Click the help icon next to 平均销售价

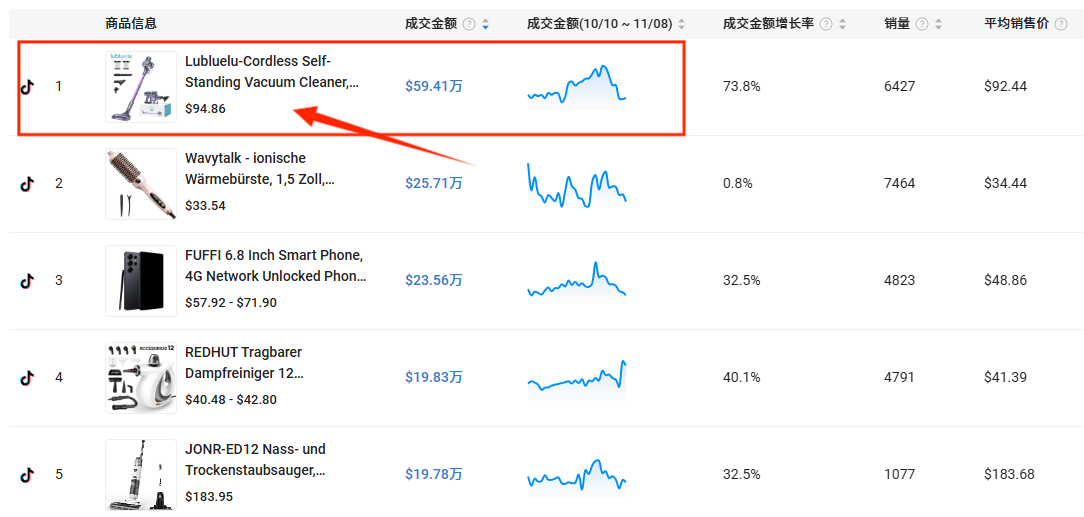point(1062,24)
